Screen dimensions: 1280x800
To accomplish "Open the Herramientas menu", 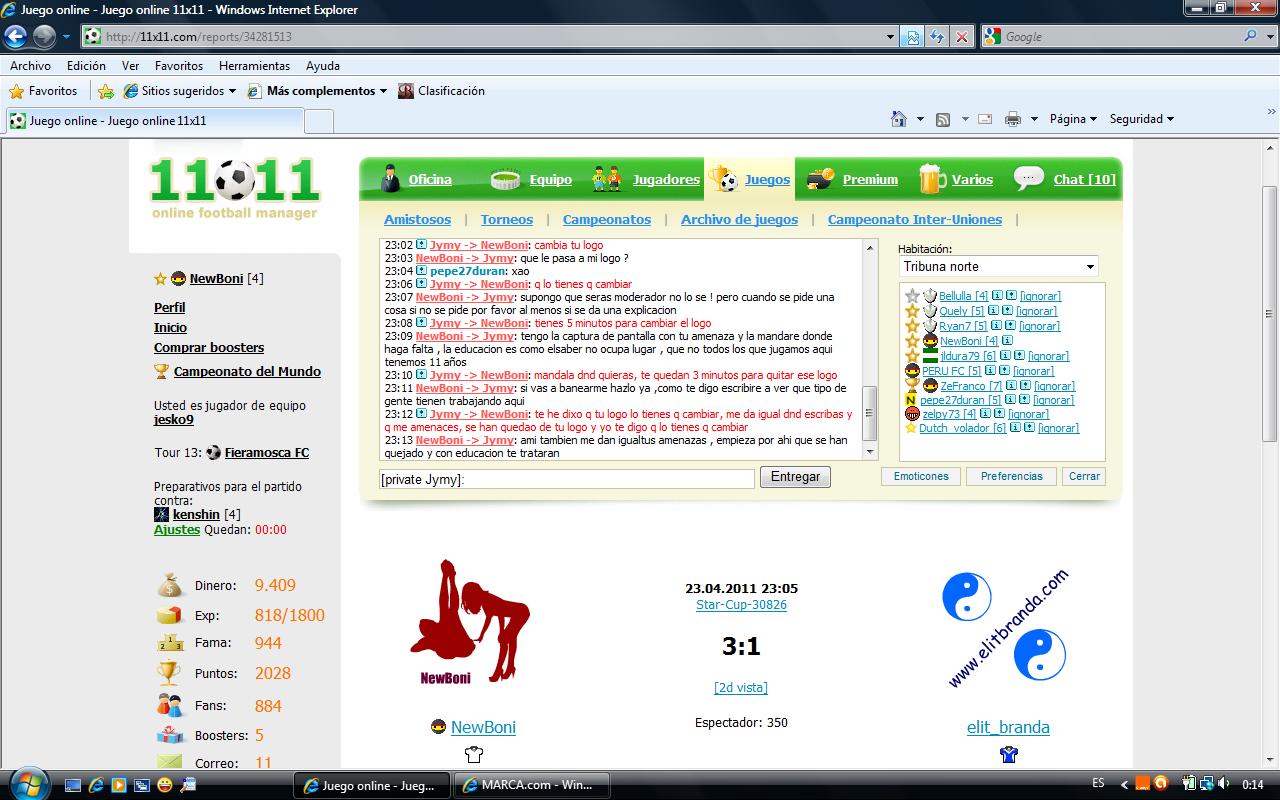I will 254,66.
